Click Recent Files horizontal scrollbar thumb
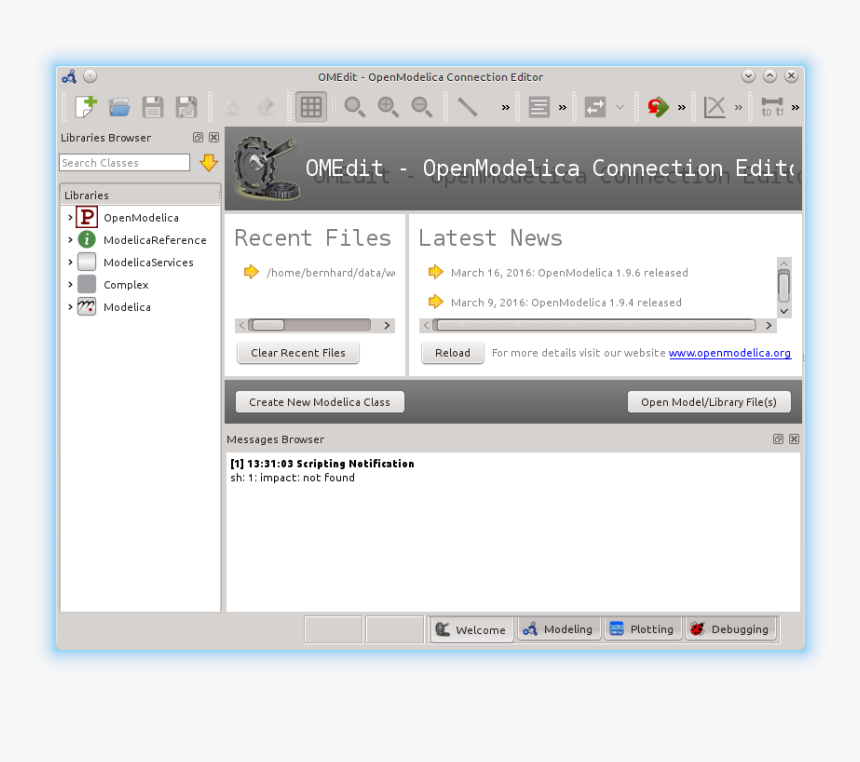The height and width of the screenshot is (762, 860). [x=267, y=325]
